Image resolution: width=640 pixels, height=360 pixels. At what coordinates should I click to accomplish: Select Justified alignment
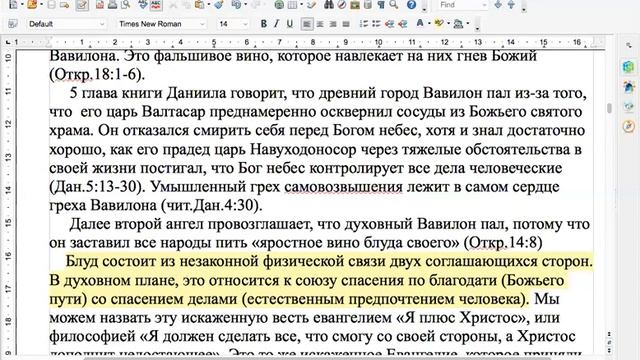point(346,24)
